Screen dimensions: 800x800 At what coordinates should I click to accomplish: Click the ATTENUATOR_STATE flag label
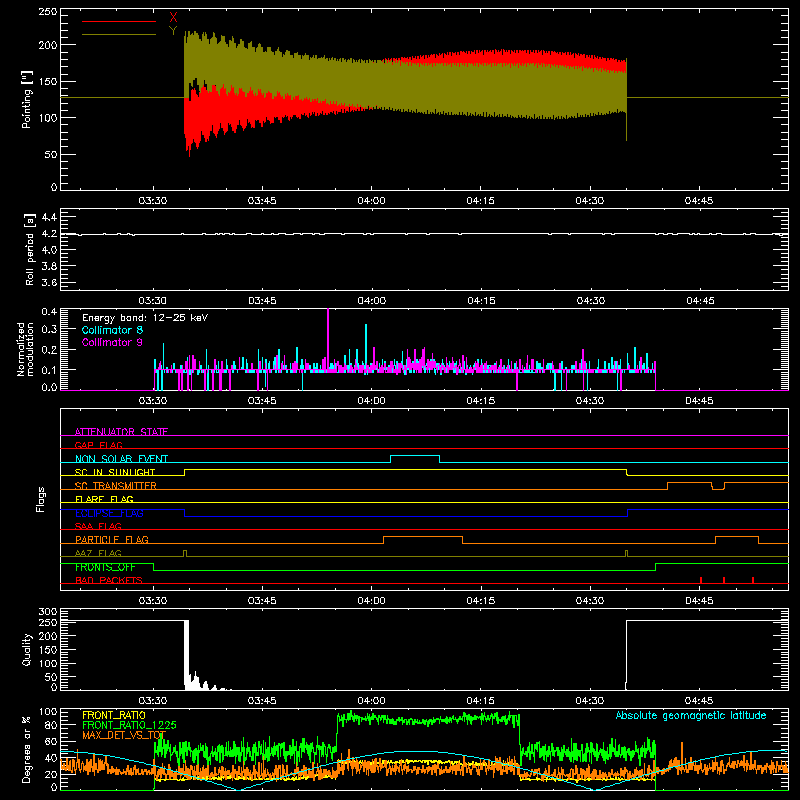[121, 432]
